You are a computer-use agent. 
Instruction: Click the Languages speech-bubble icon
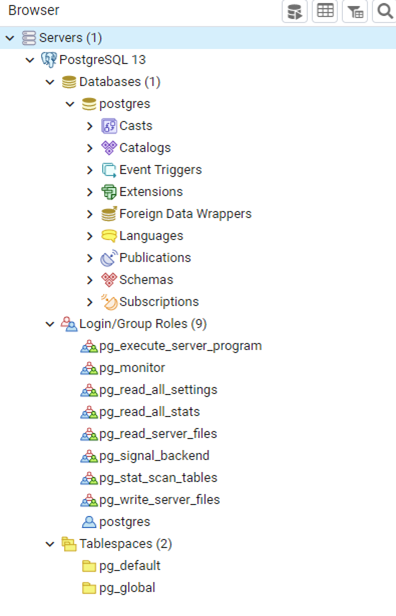(x=109, y=236)
